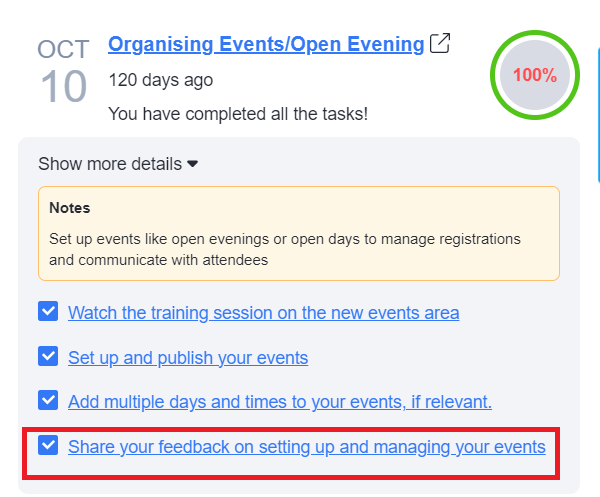Uncheck the Share your feedback checkbox
Screen dimensions: 600x497
pyautogui.click(x=48, y=446)
